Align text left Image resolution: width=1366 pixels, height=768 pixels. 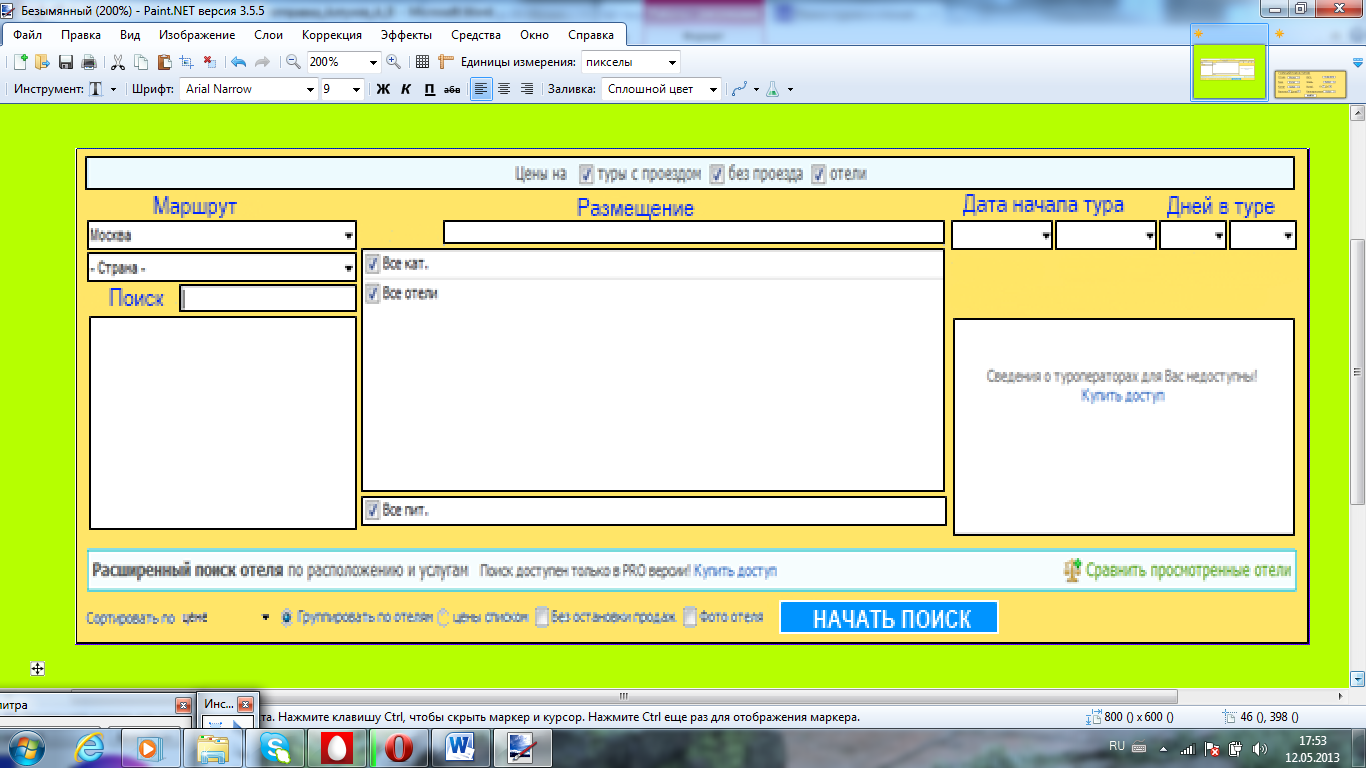(482, 89)
